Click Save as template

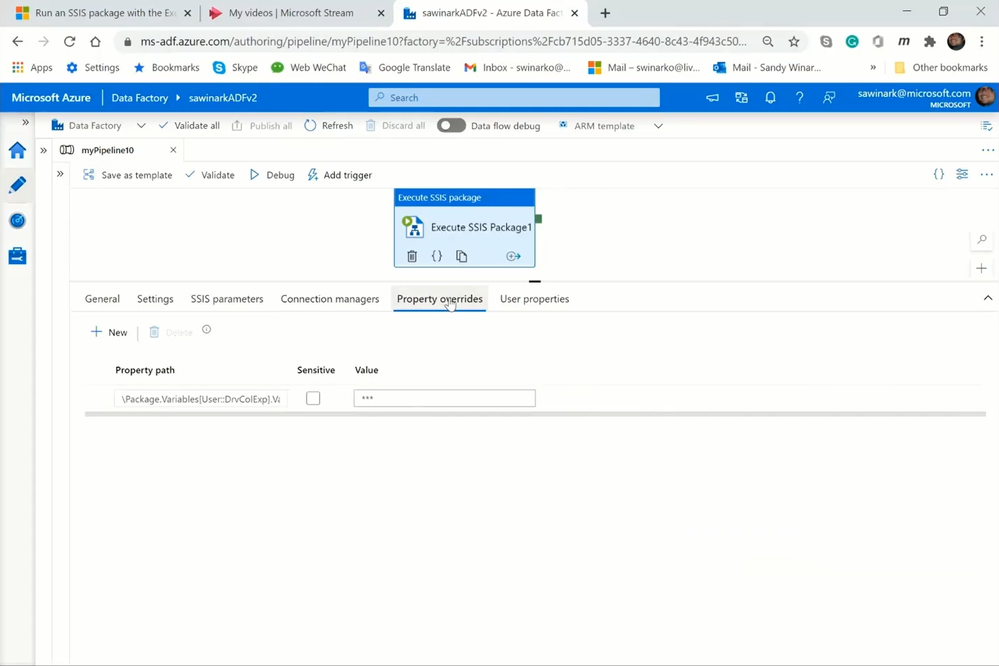pyautogui.click(x=128, y=175)
